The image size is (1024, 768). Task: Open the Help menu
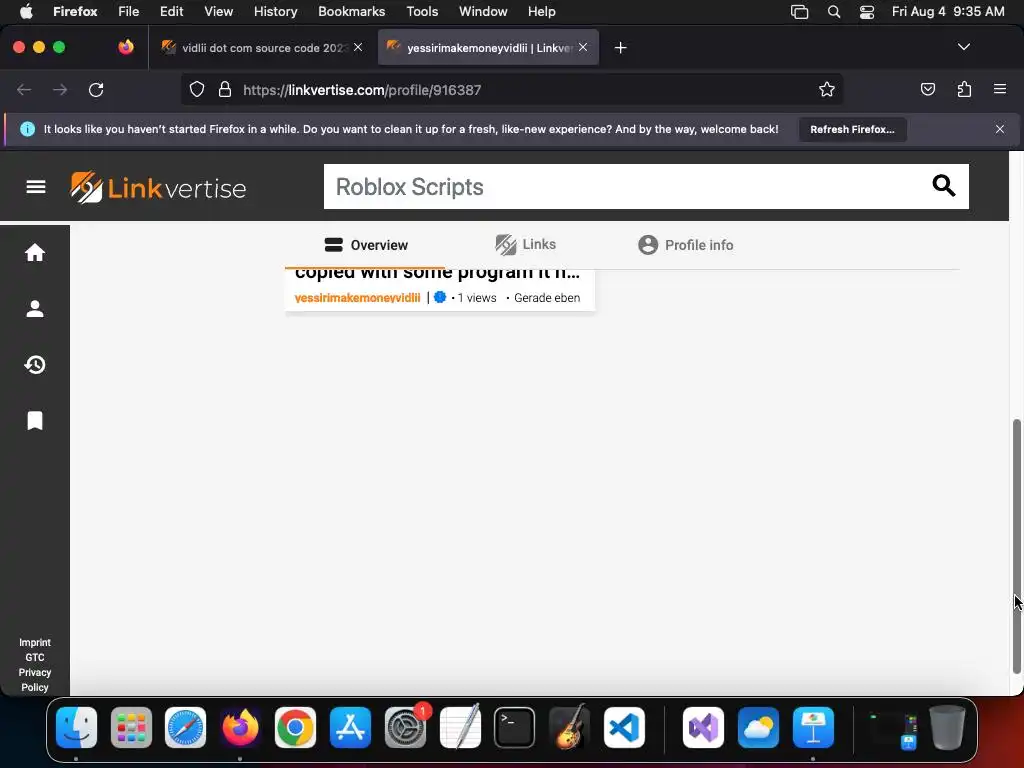click(541, 12)
